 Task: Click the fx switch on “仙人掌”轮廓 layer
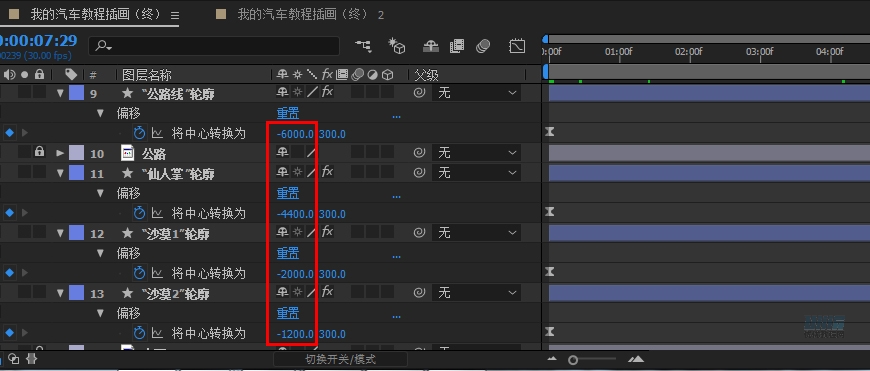pos(327,172)
